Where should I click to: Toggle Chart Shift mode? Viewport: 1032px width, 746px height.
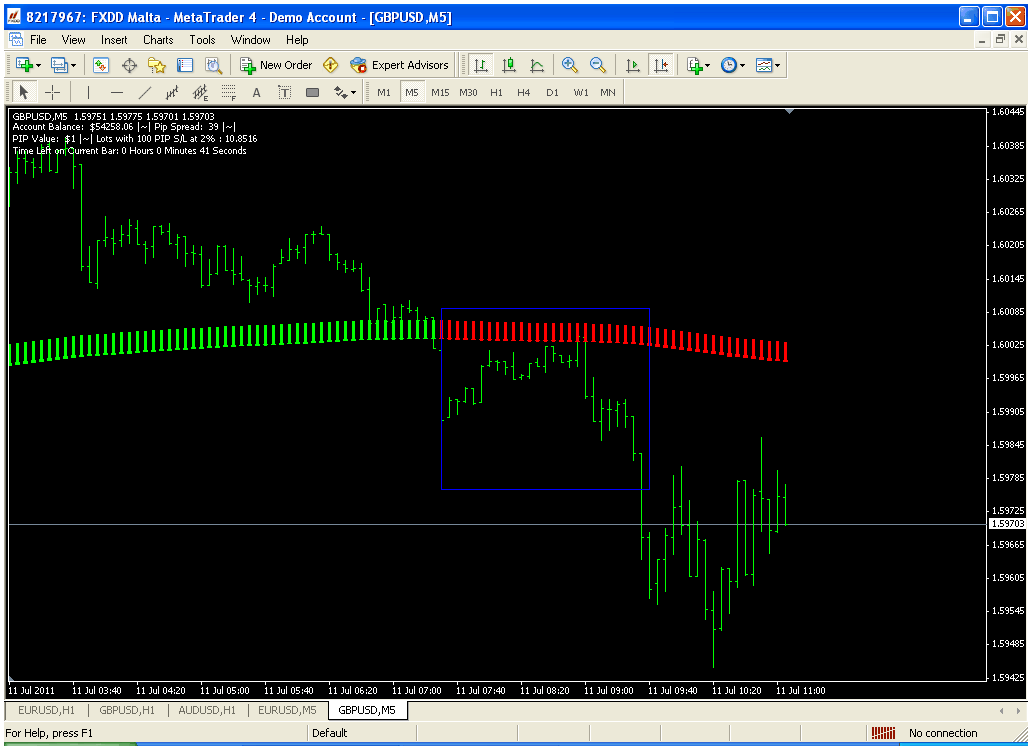pos(660,65)
